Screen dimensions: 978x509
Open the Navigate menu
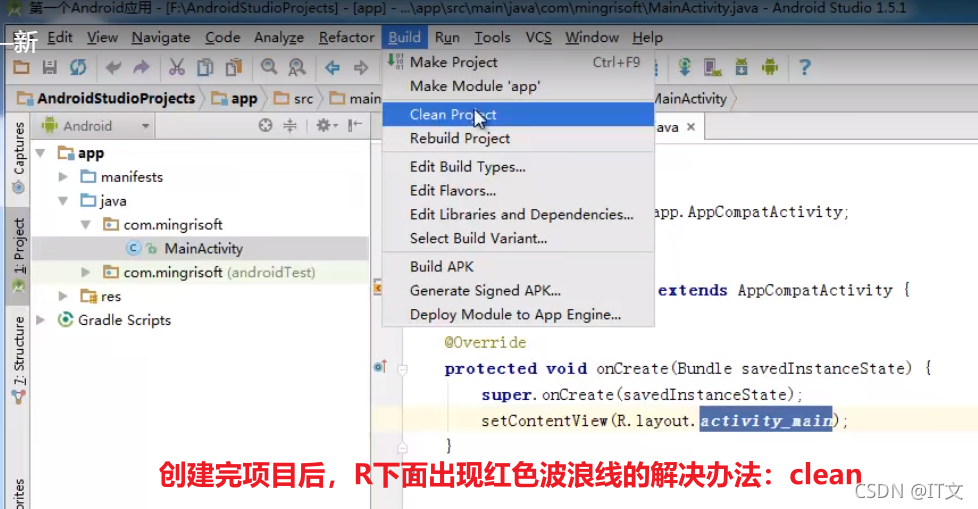(161, 37)
